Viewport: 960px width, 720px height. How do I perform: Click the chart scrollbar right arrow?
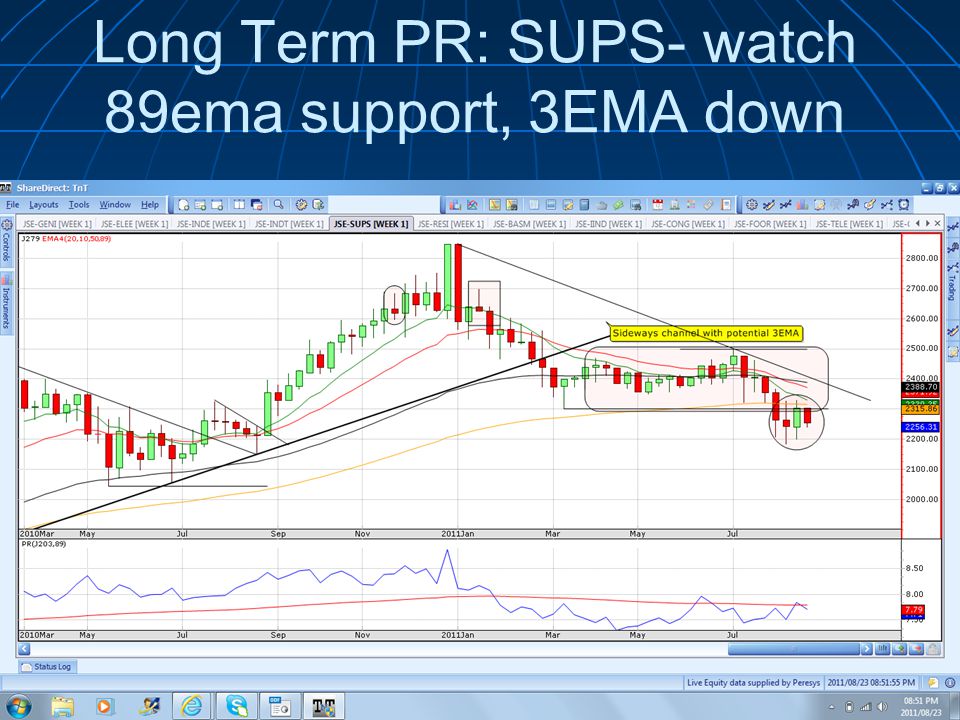pos(867,648)
